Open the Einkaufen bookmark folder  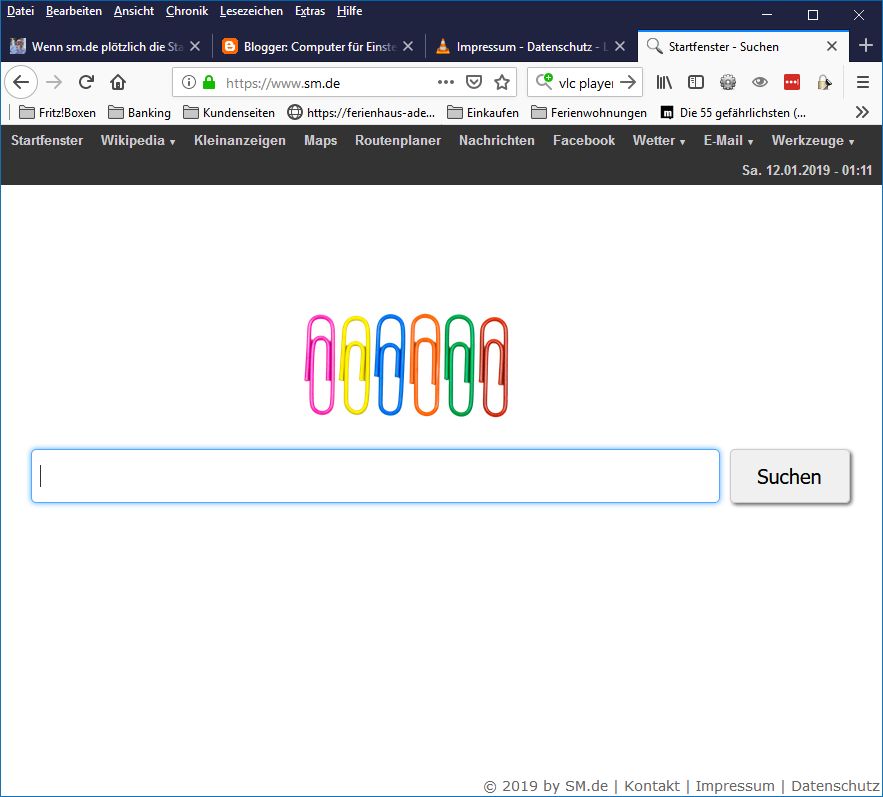(x=483, y=113)
